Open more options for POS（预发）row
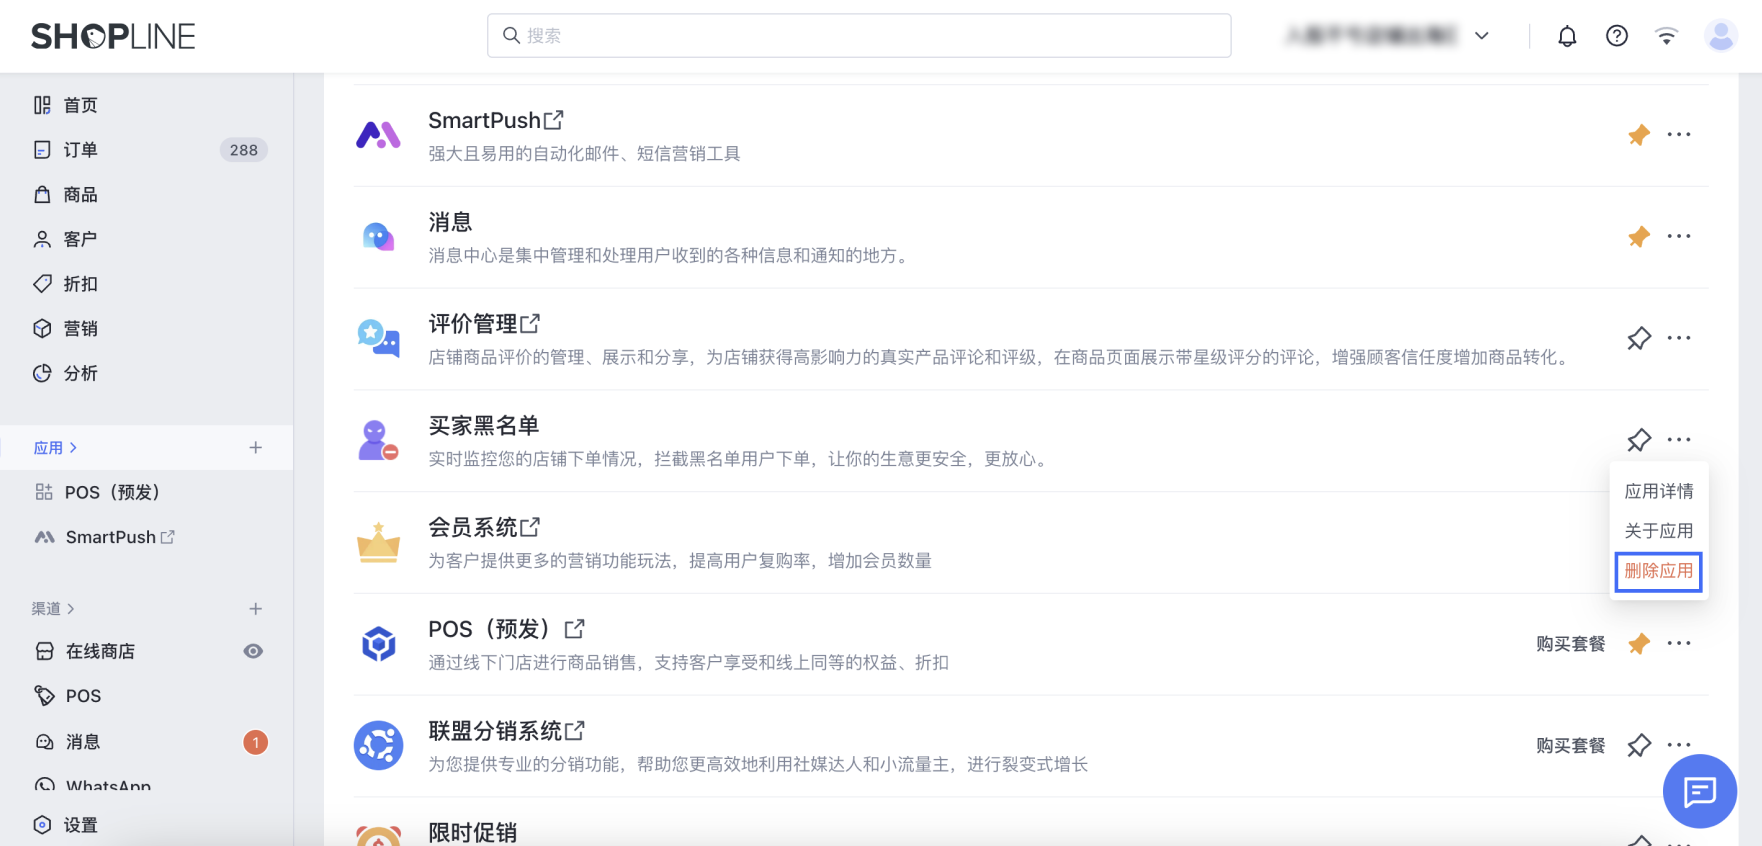Image resolution: width=1762 pixels, height=846 pixels. coord(1679,644)
